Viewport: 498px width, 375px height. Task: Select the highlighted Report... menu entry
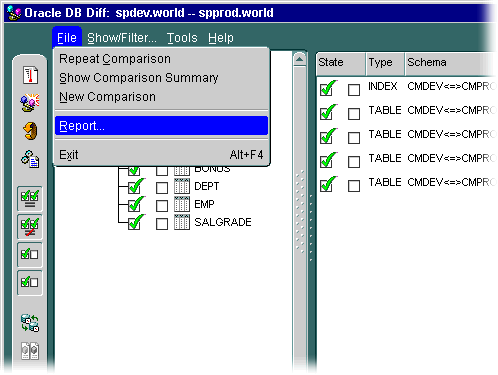(x=161, y=126)
